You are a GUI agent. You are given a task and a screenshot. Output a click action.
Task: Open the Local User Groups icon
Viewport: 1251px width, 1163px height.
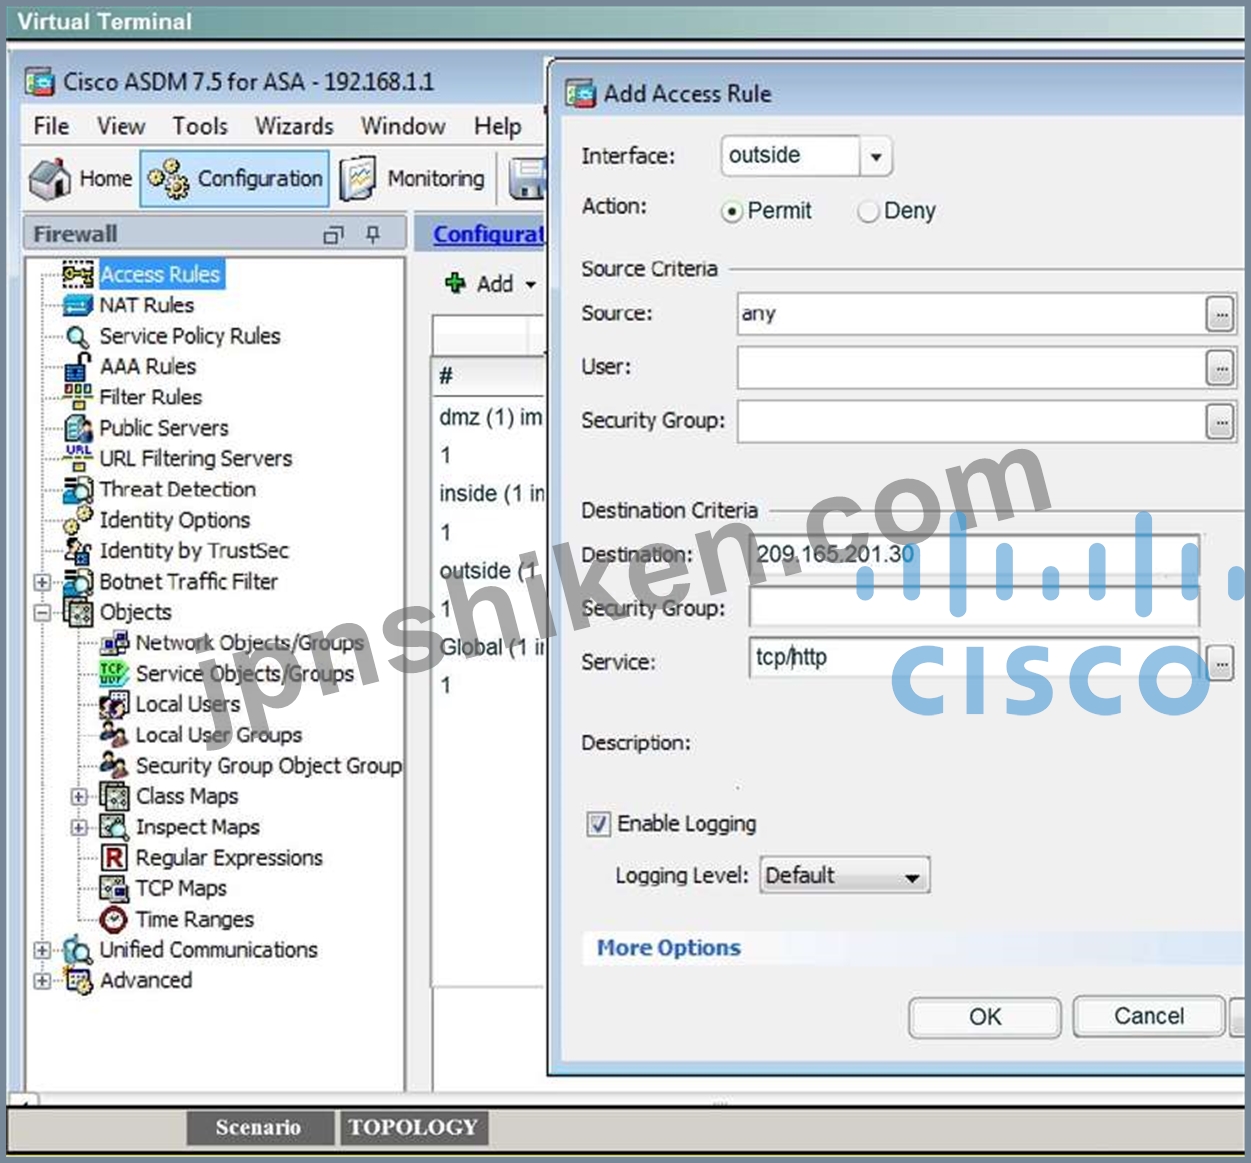click(115, 735)
